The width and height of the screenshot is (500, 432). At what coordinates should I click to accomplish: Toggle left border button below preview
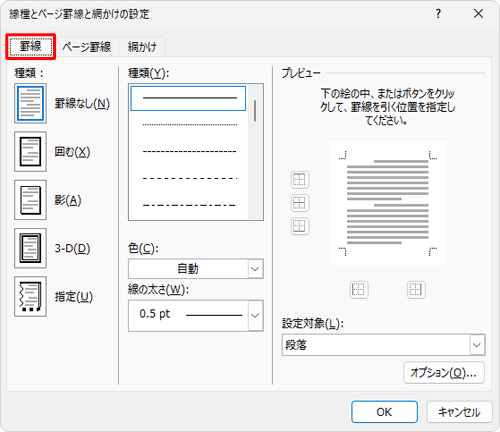(359, 290)
